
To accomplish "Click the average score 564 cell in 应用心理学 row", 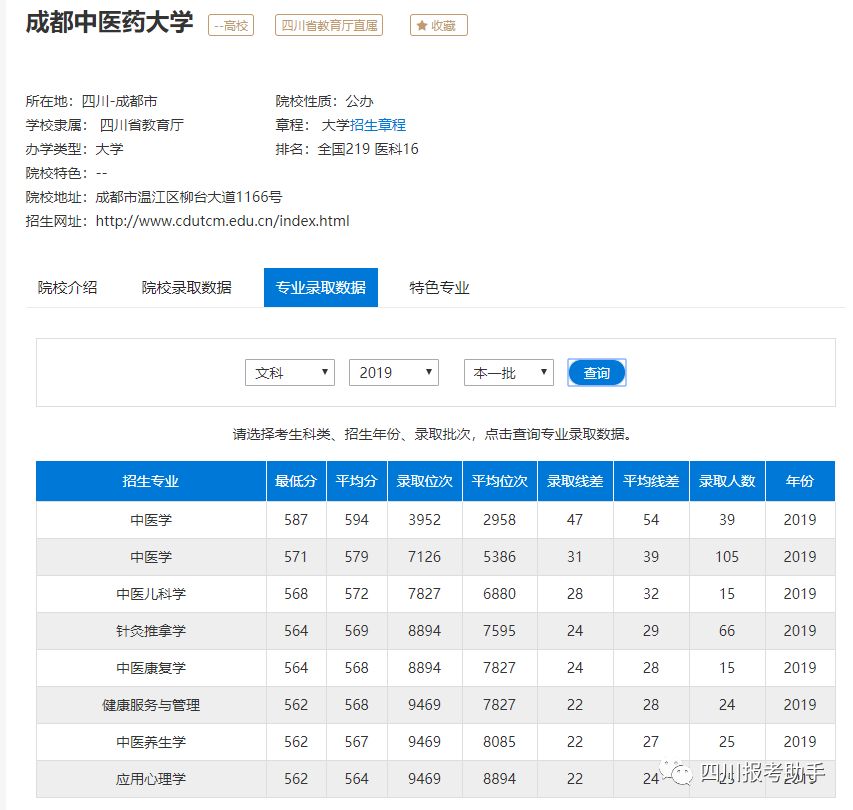I will (356, 779).
